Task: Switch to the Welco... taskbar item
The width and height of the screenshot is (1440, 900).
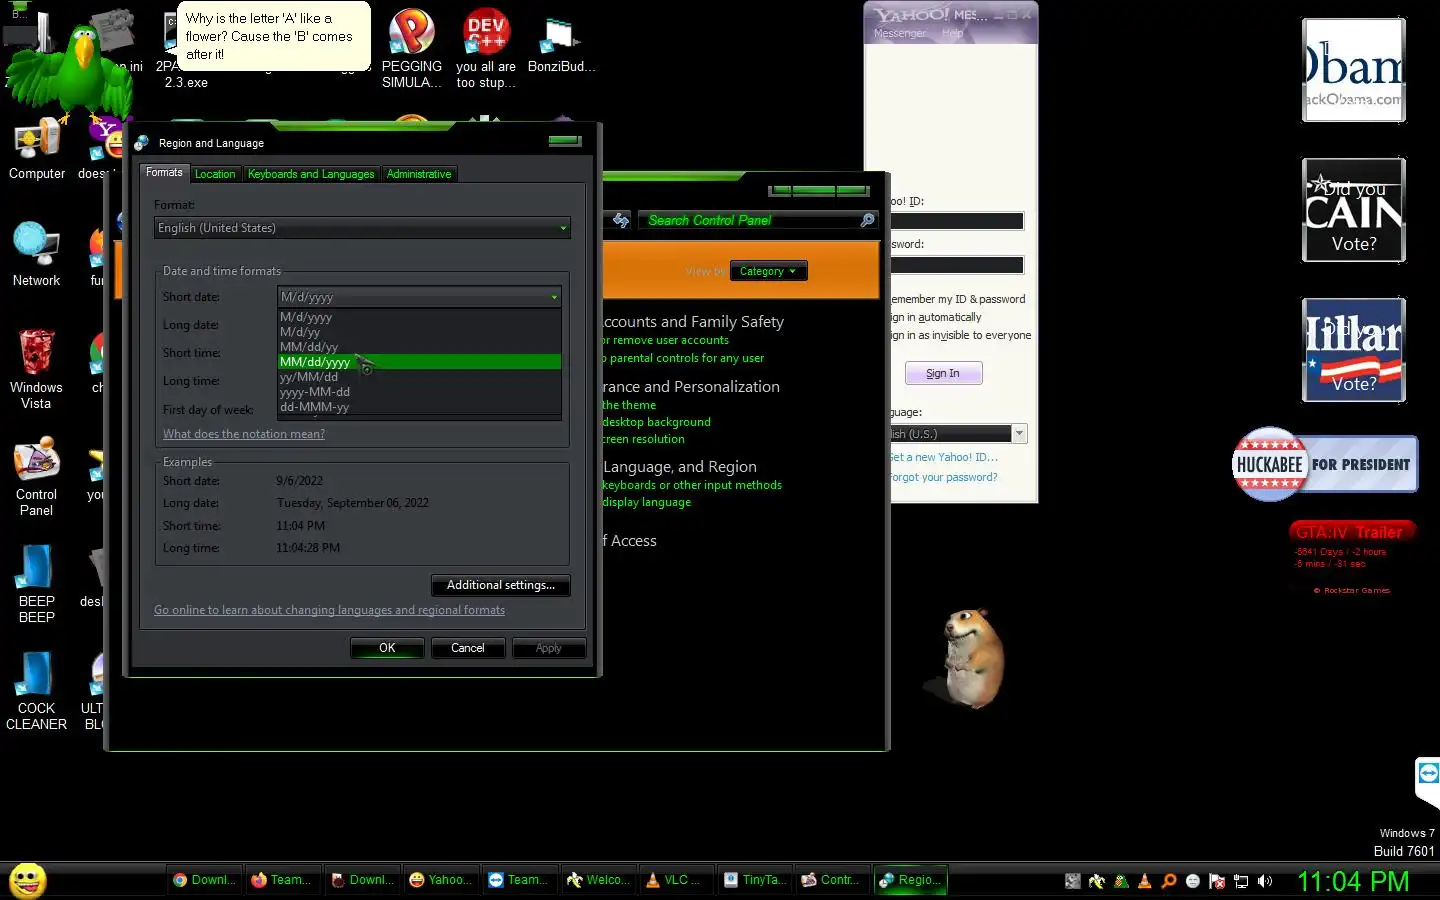Action: pyautogui.click(x=599, y=880)
